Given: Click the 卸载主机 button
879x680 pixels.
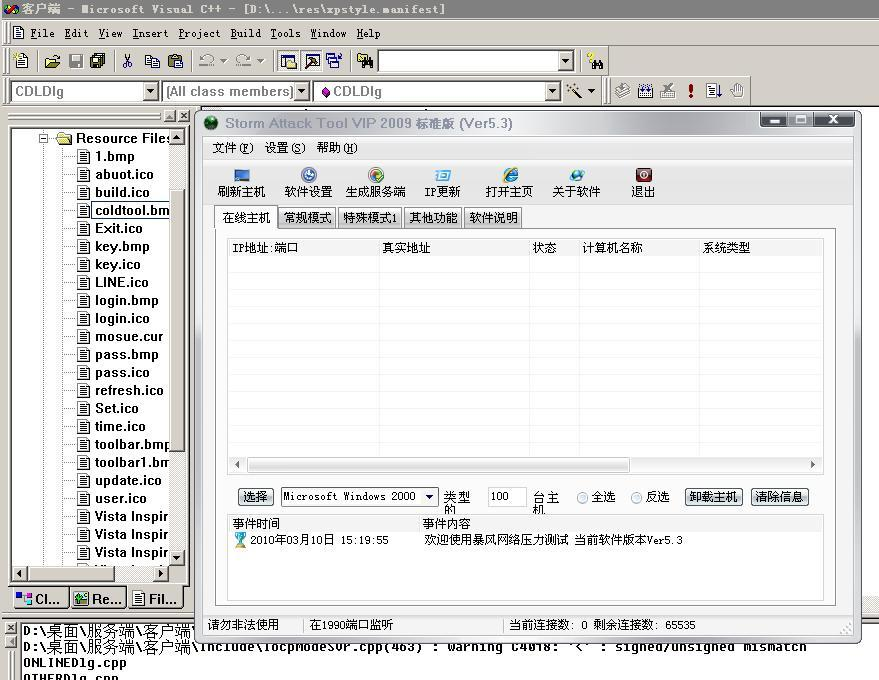Looking at the screenshot, I should click(x=714, y=497).
